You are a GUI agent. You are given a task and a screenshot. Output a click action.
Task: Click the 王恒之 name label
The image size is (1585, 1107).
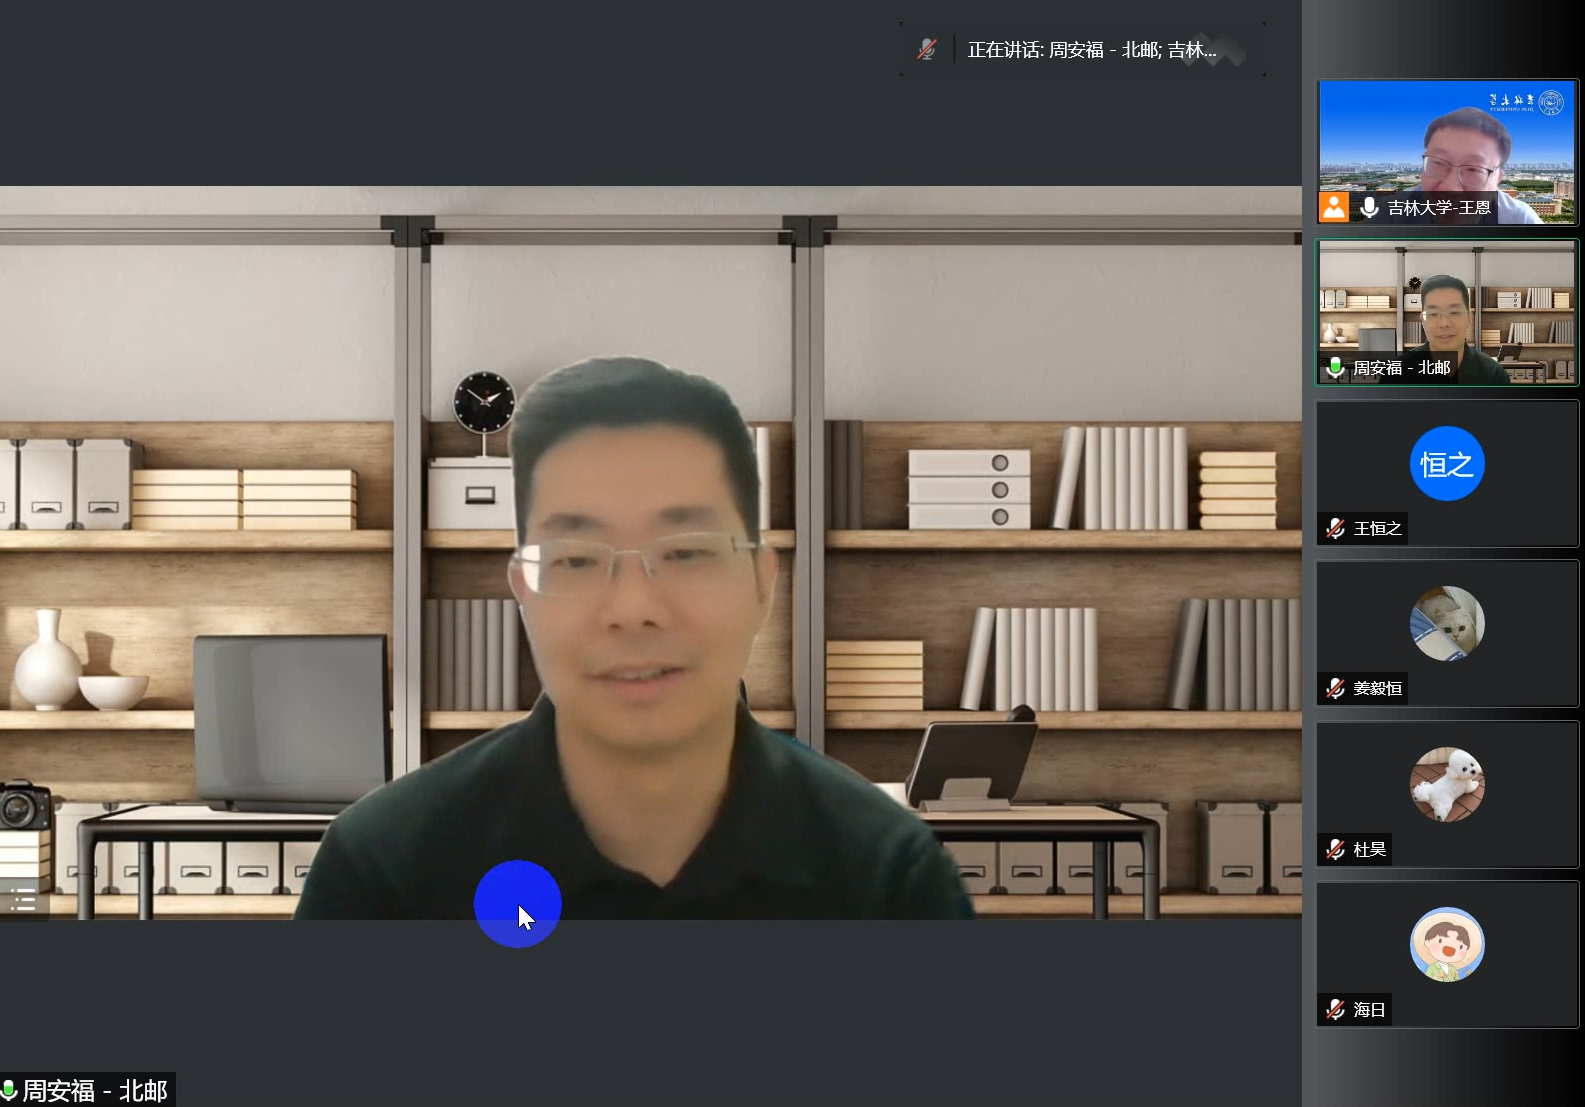1377,528
